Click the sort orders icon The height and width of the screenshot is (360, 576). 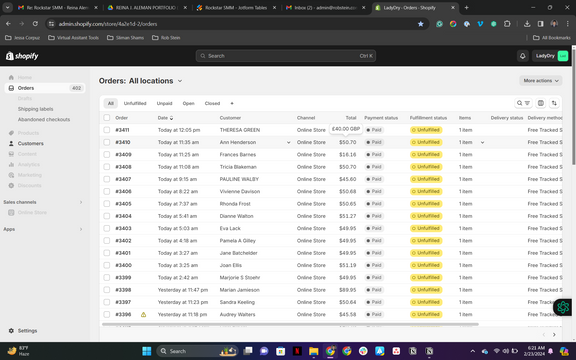click(x=554, y=103)
